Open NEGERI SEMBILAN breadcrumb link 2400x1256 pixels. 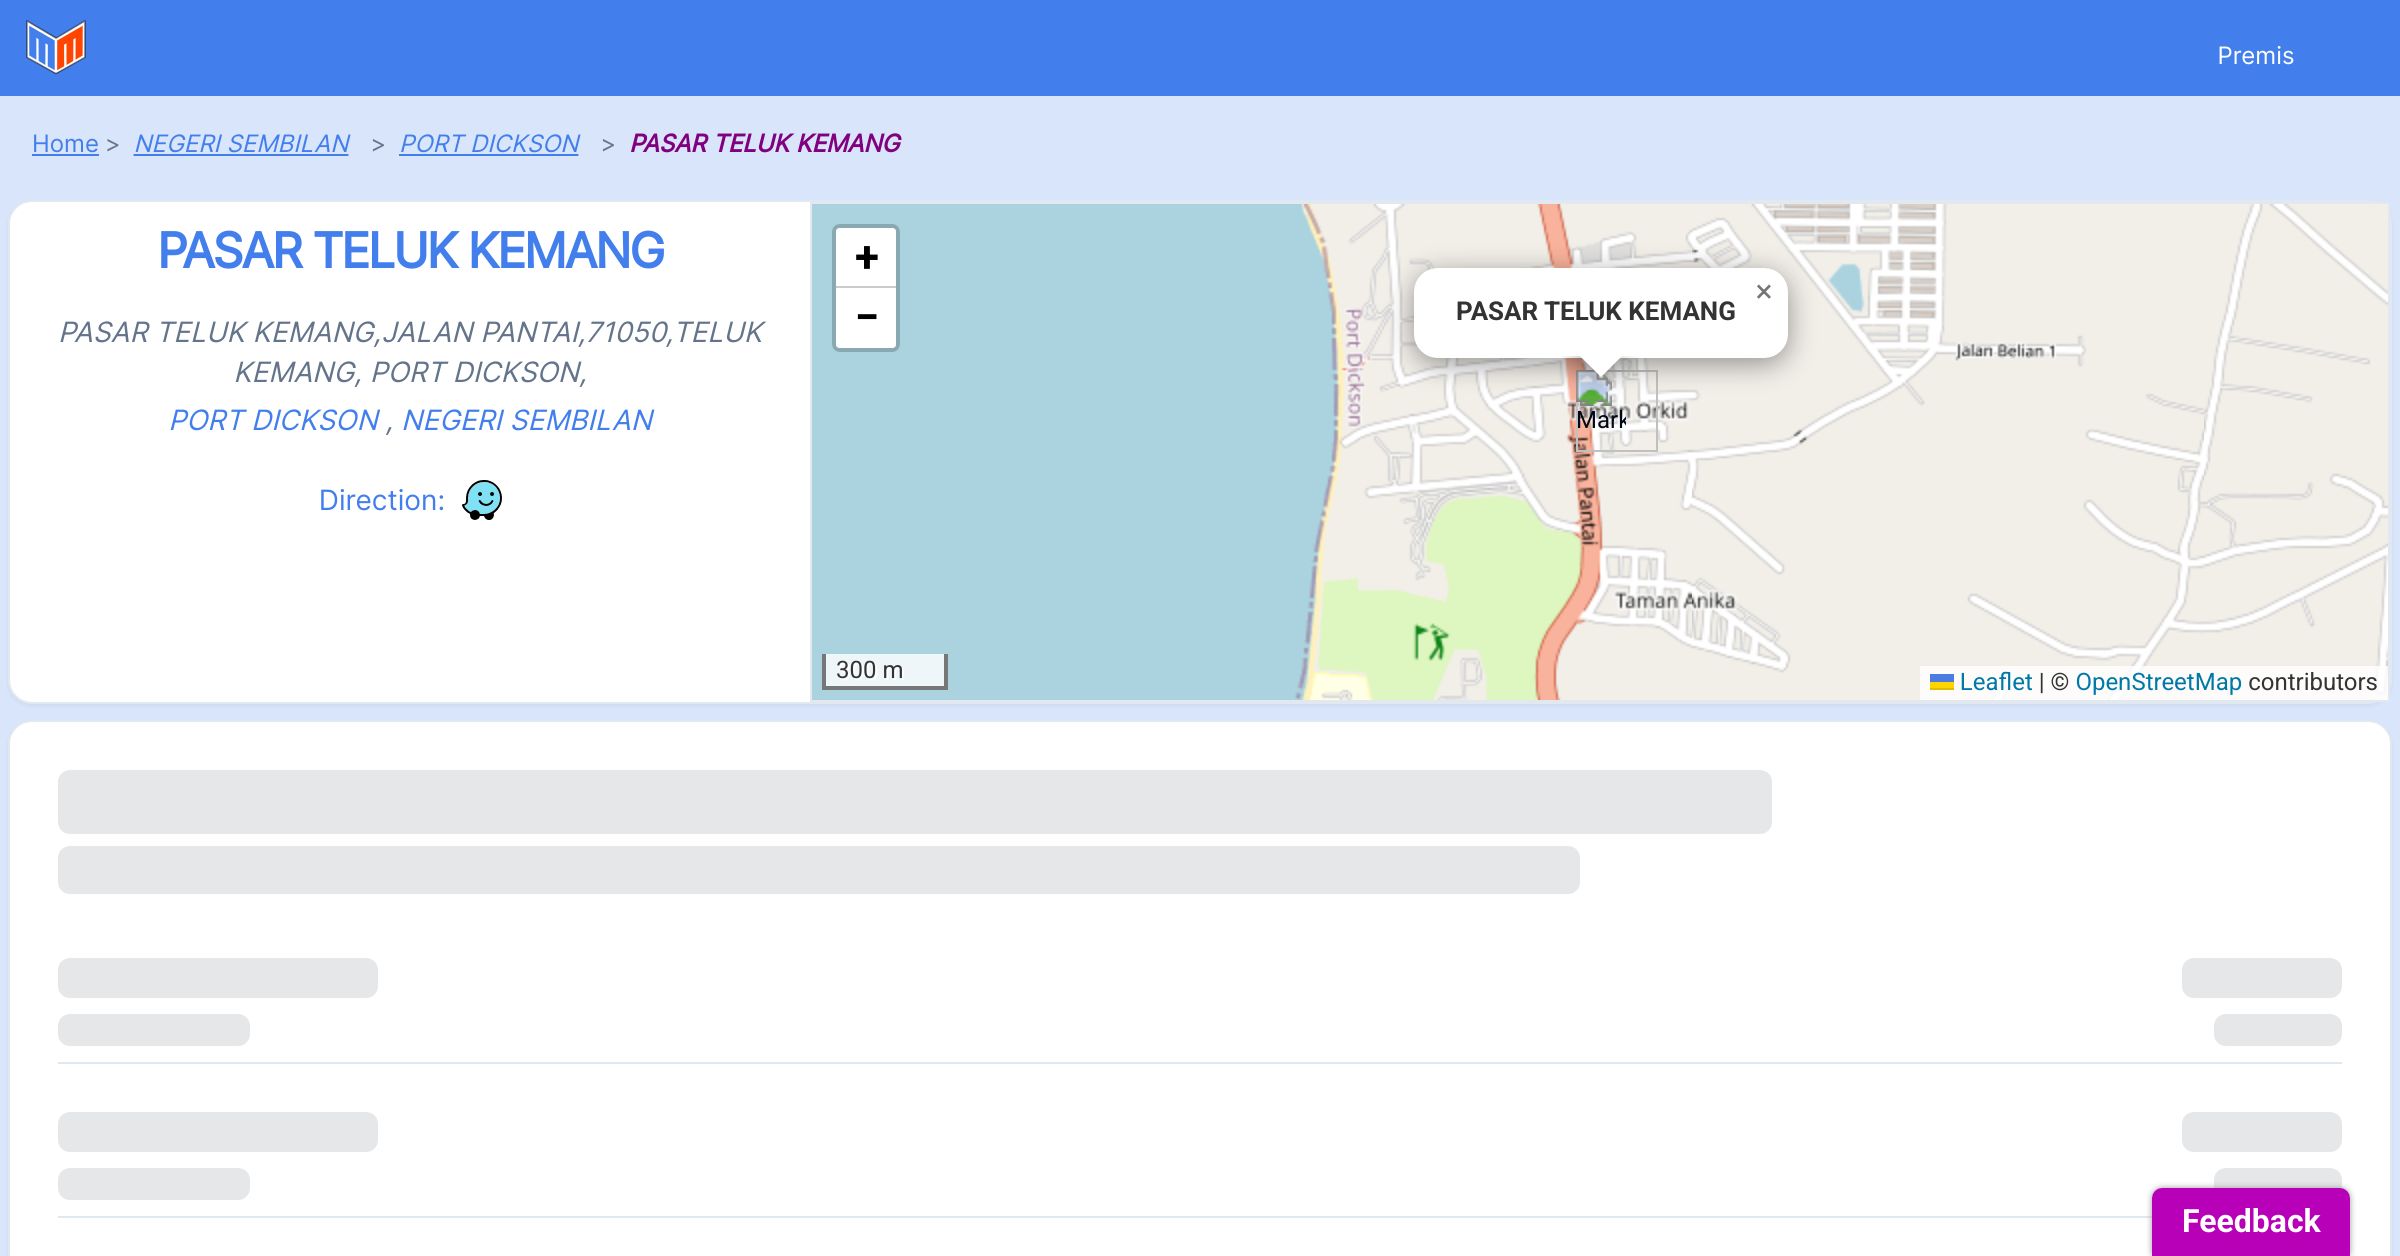tap(242, 144)
